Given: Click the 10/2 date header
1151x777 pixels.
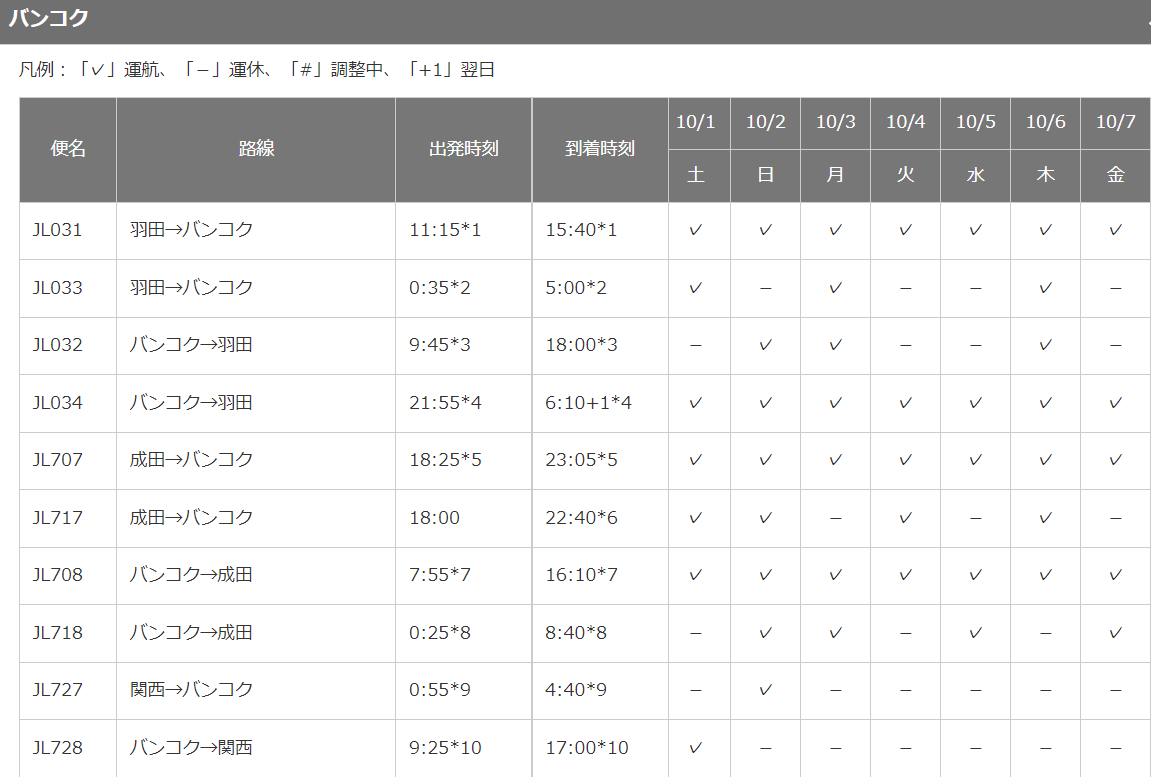Looking at the screenshot, I should click(x=766, y=123).
